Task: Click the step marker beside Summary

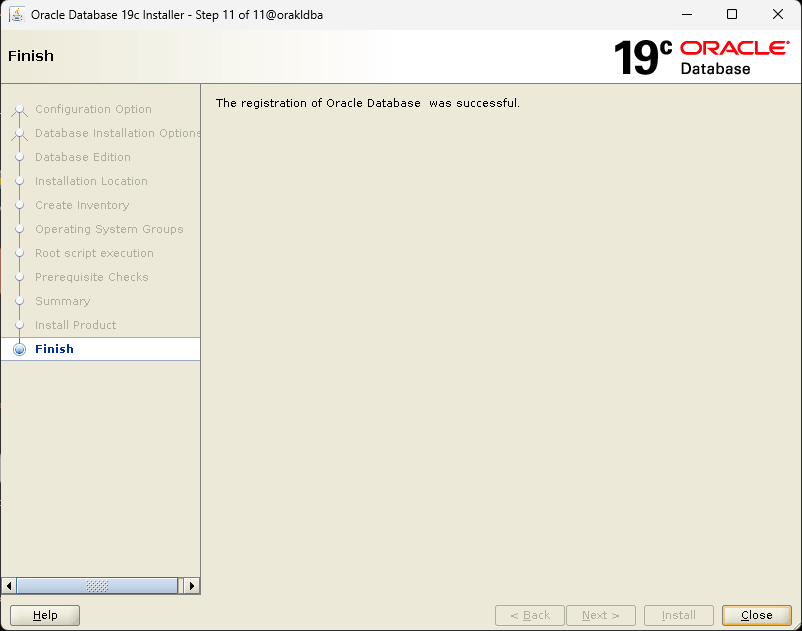Action: (19, 301)
